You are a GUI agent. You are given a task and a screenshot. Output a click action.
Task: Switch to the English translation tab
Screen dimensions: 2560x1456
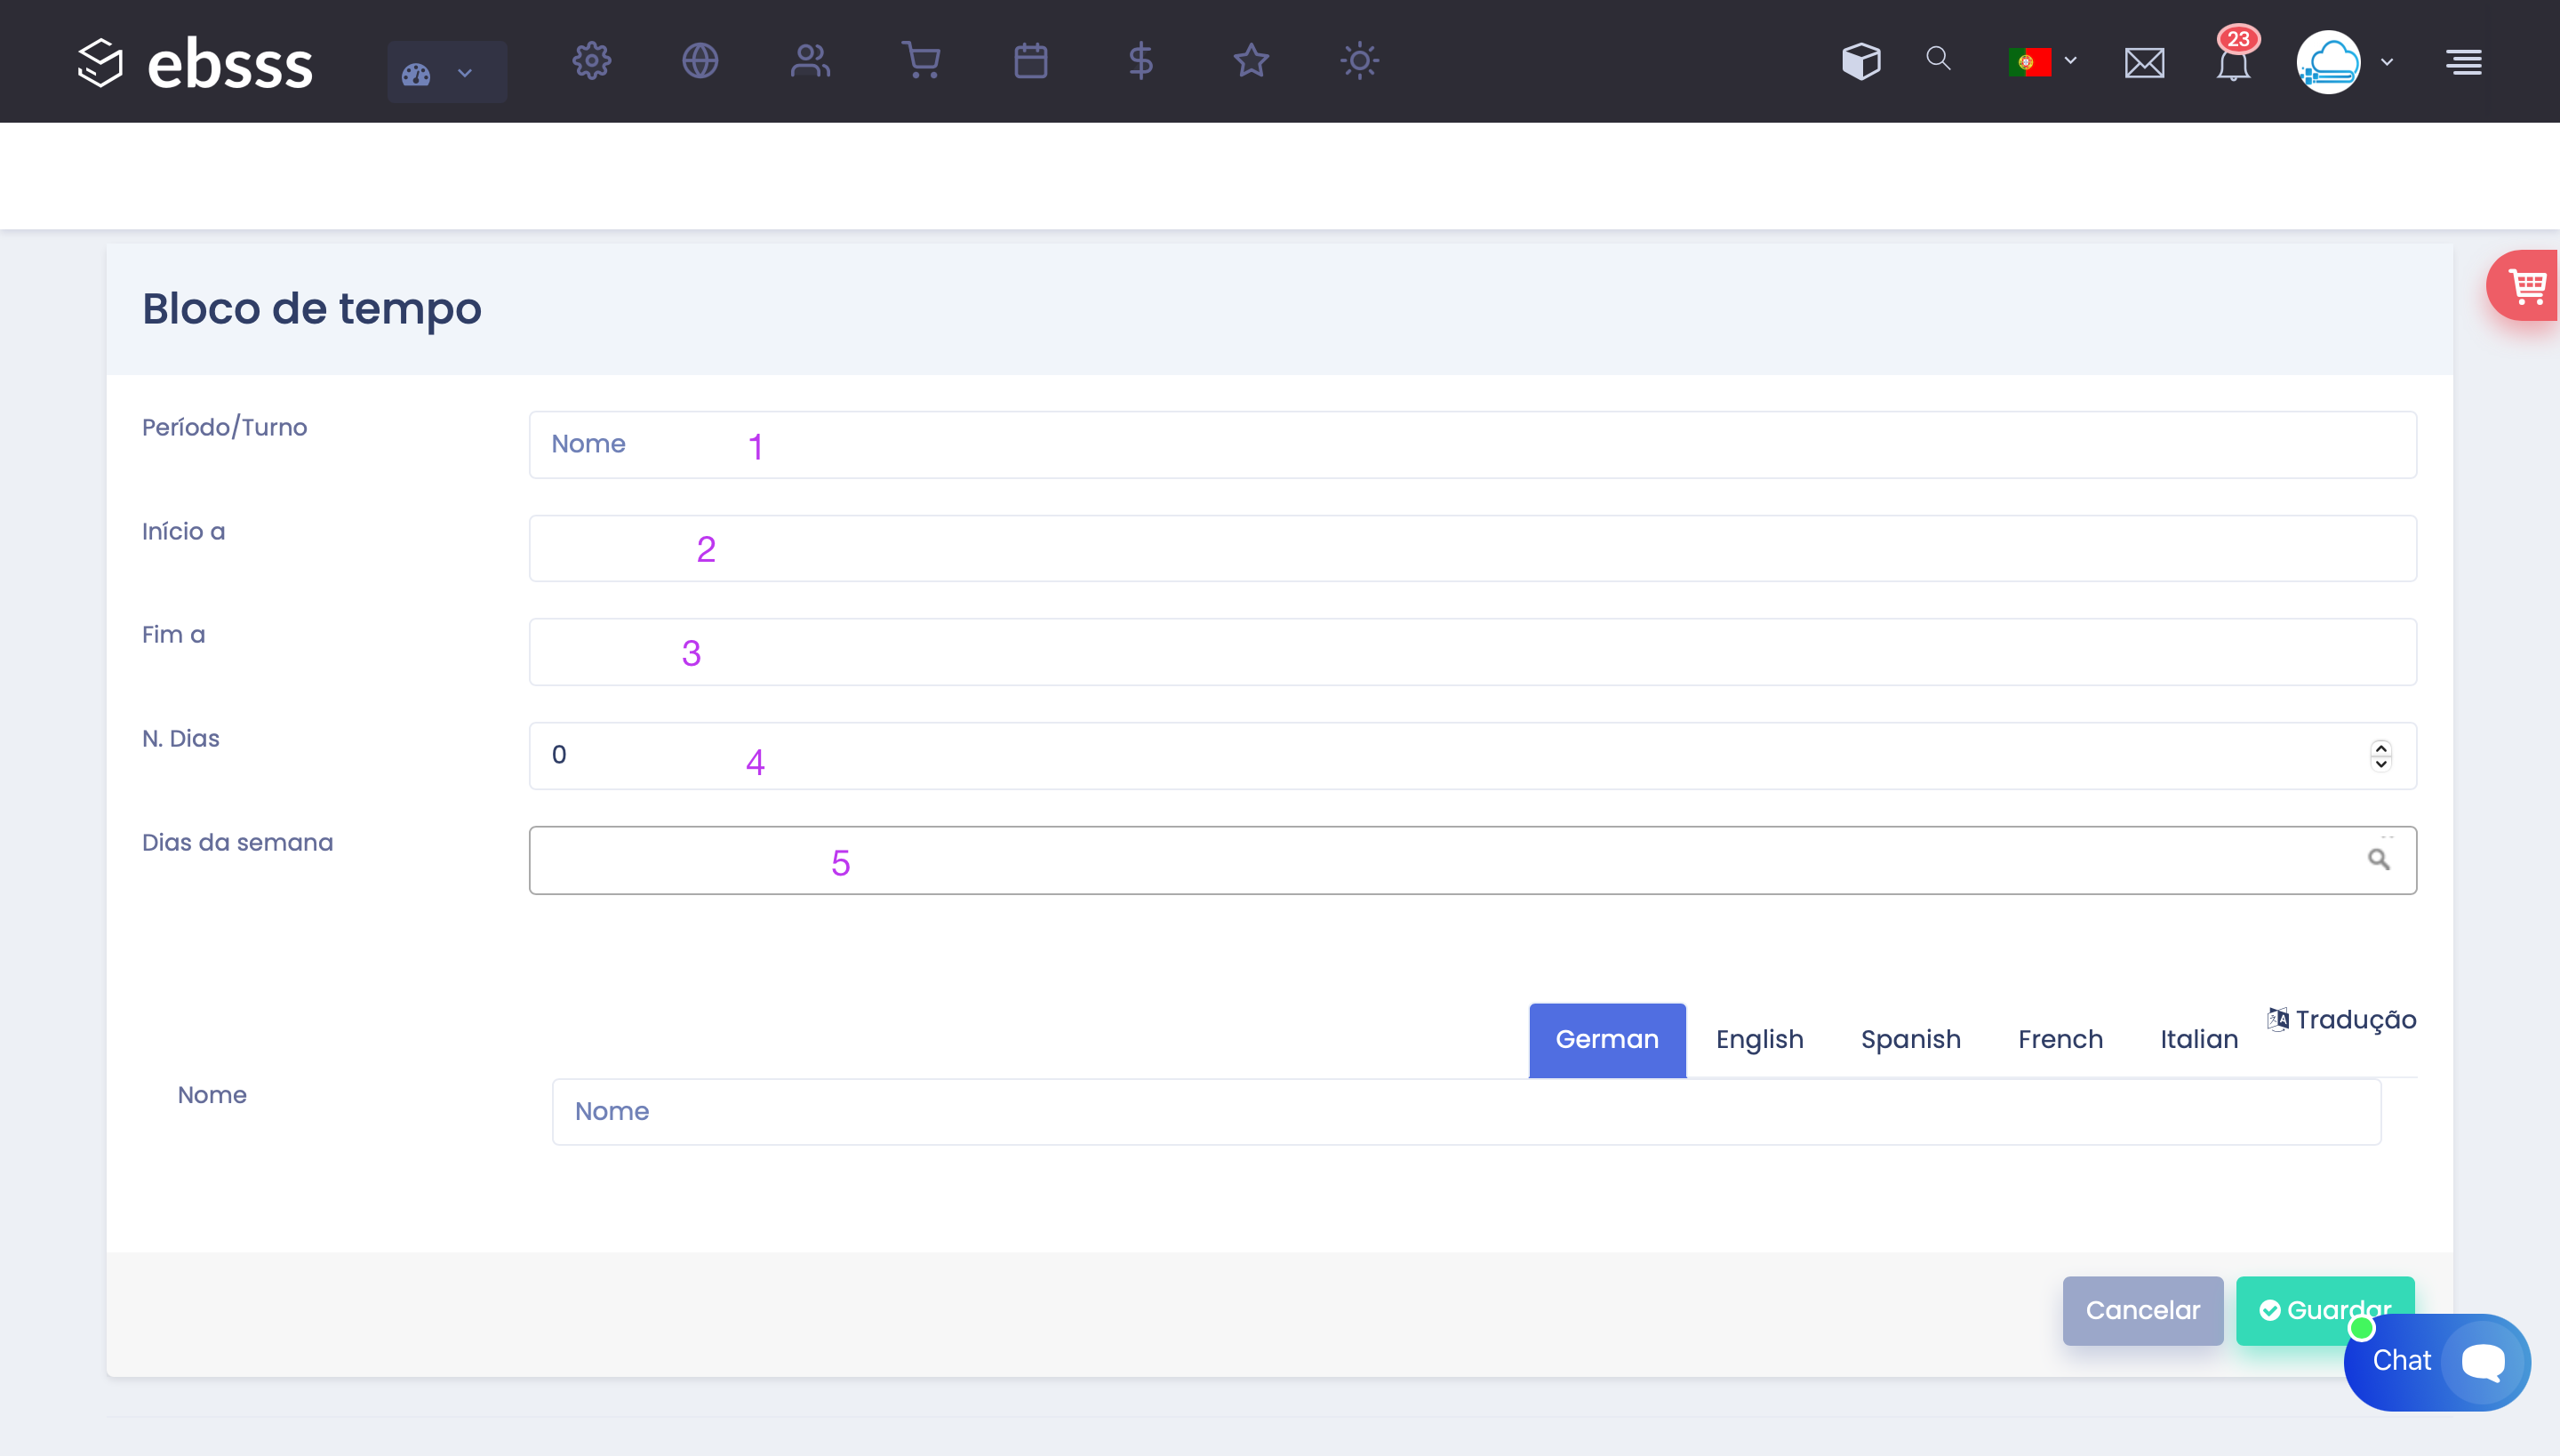1759,1039
